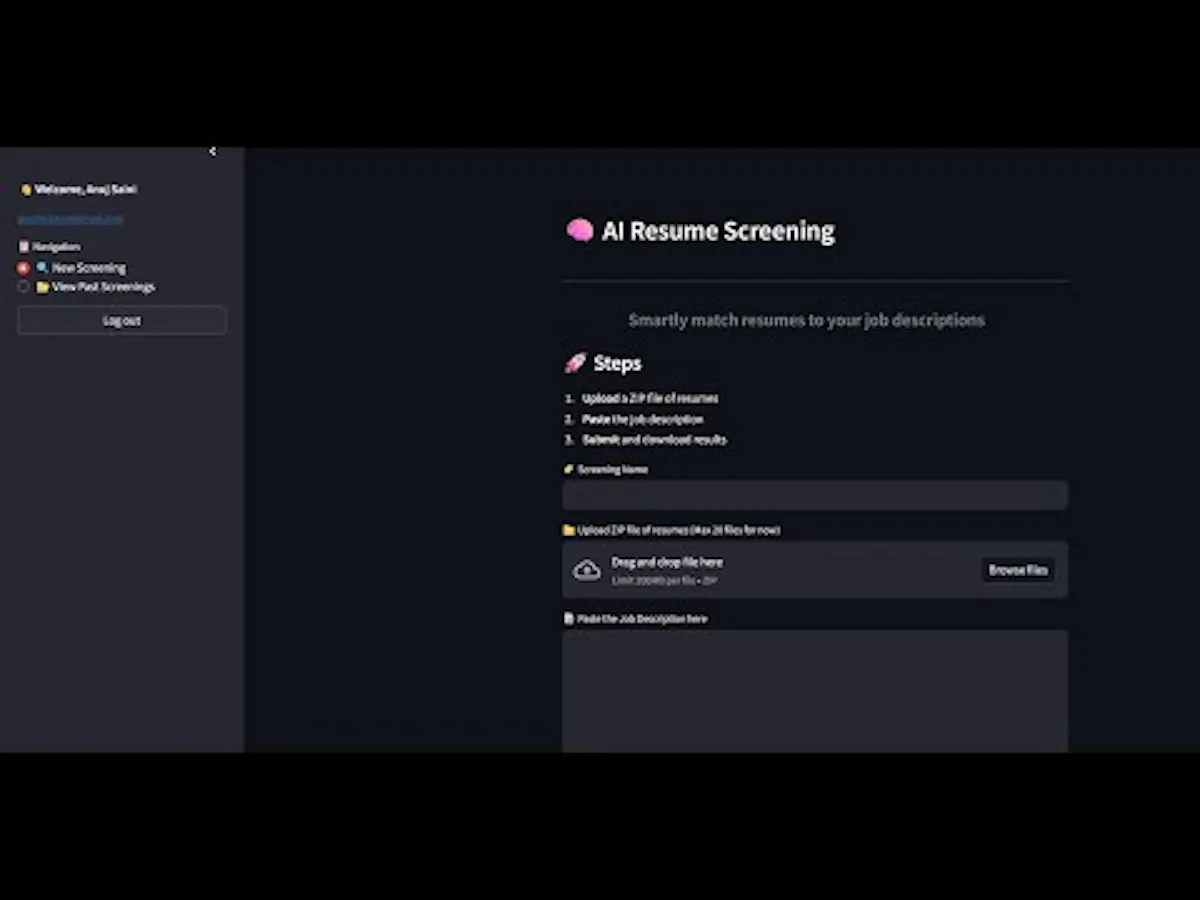The width and height of the screenshot is (1200, 900).
Task: Collapse the sidebar with the arrow
Action: (212, 152)
